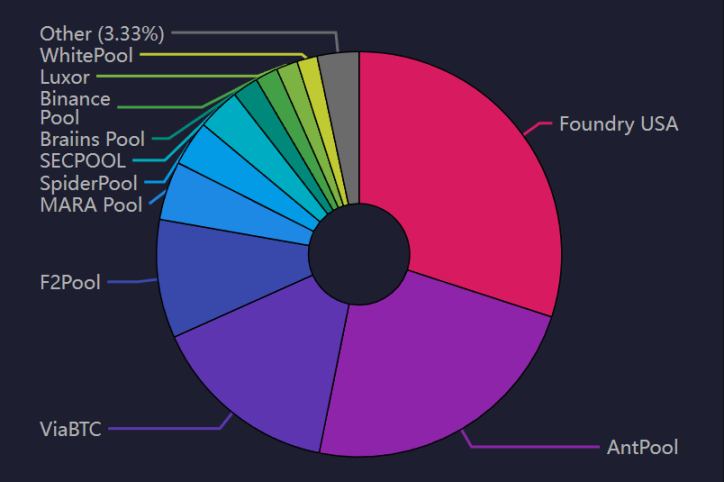This screenshot has height=482, width=724.
Task: Click the Binance Pool label
Action: click(75, 108)
